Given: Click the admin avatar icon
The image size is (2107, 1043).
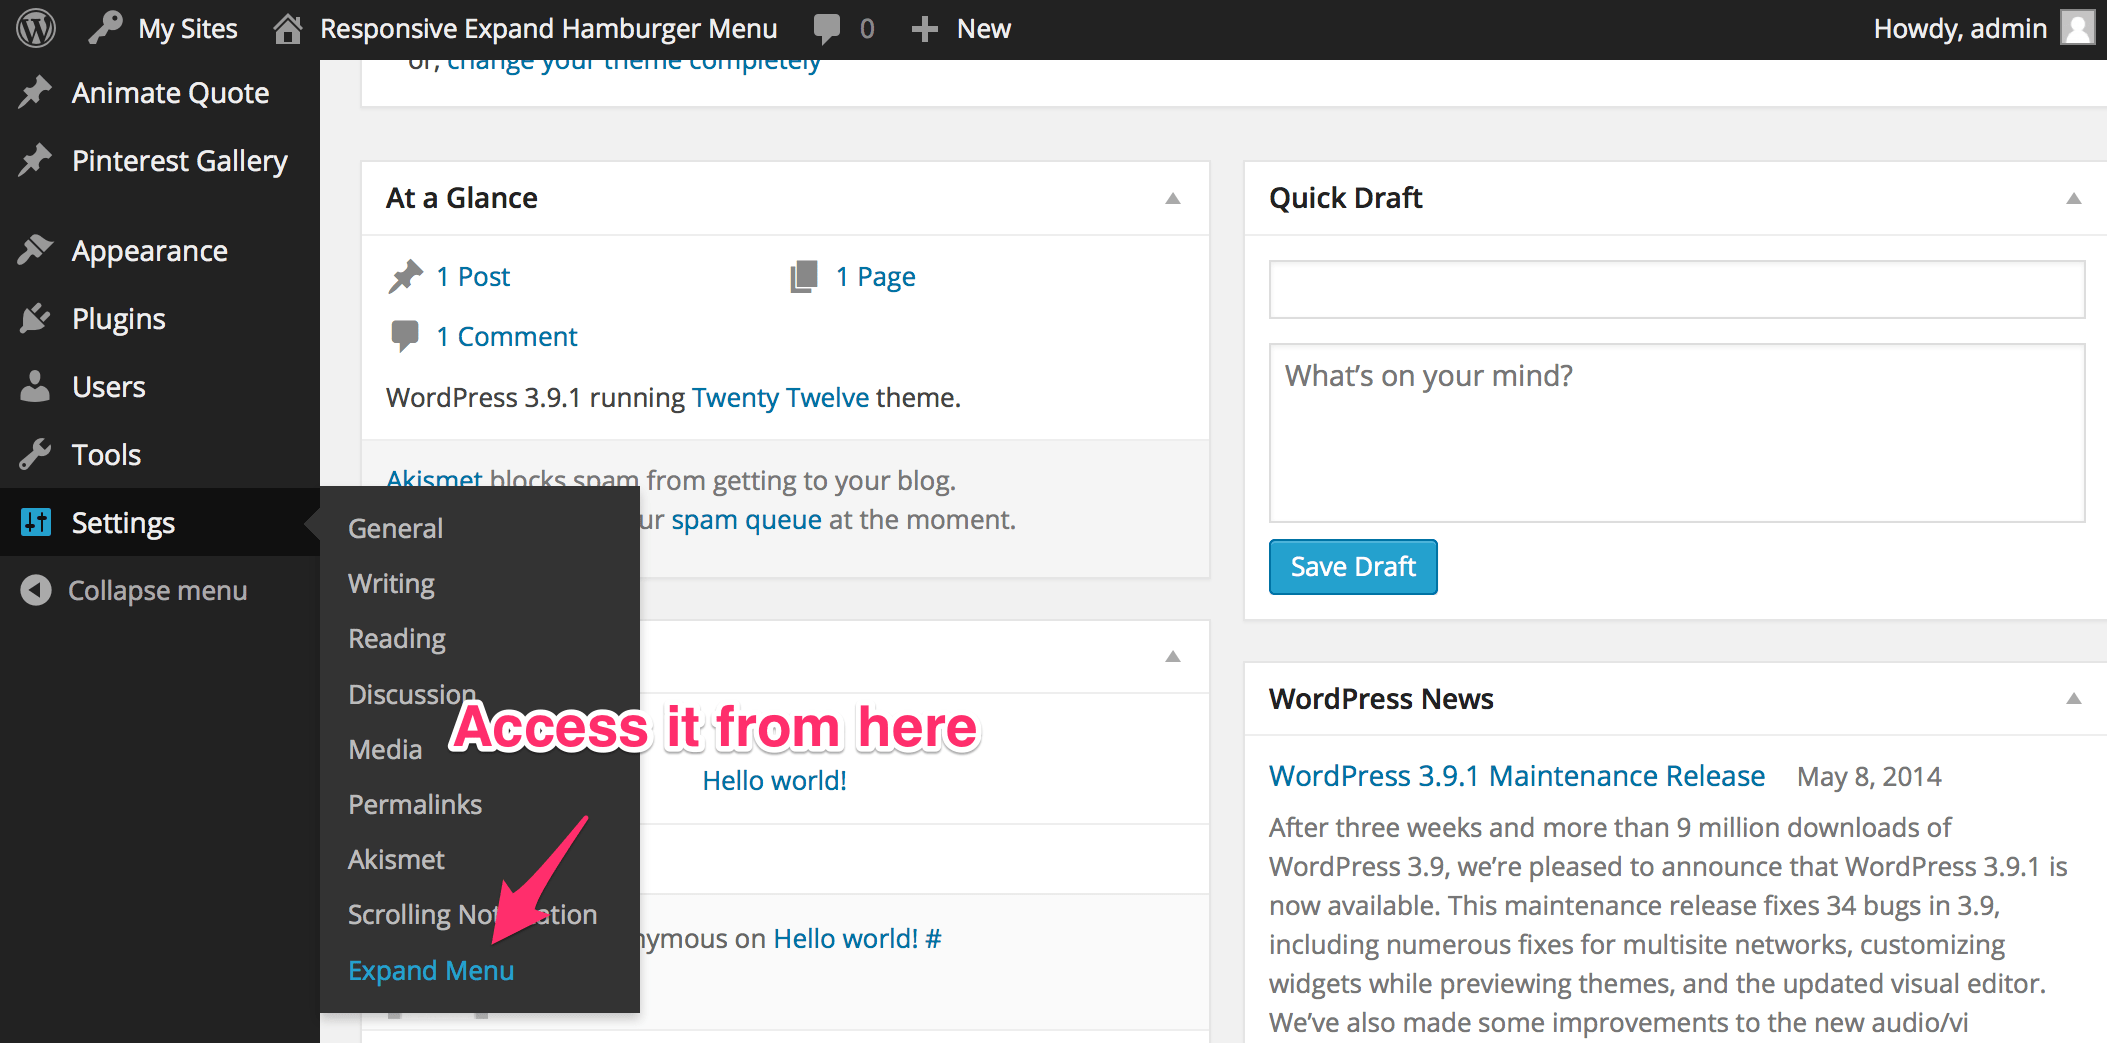Looking at the screenshot, I should 2077,28.
